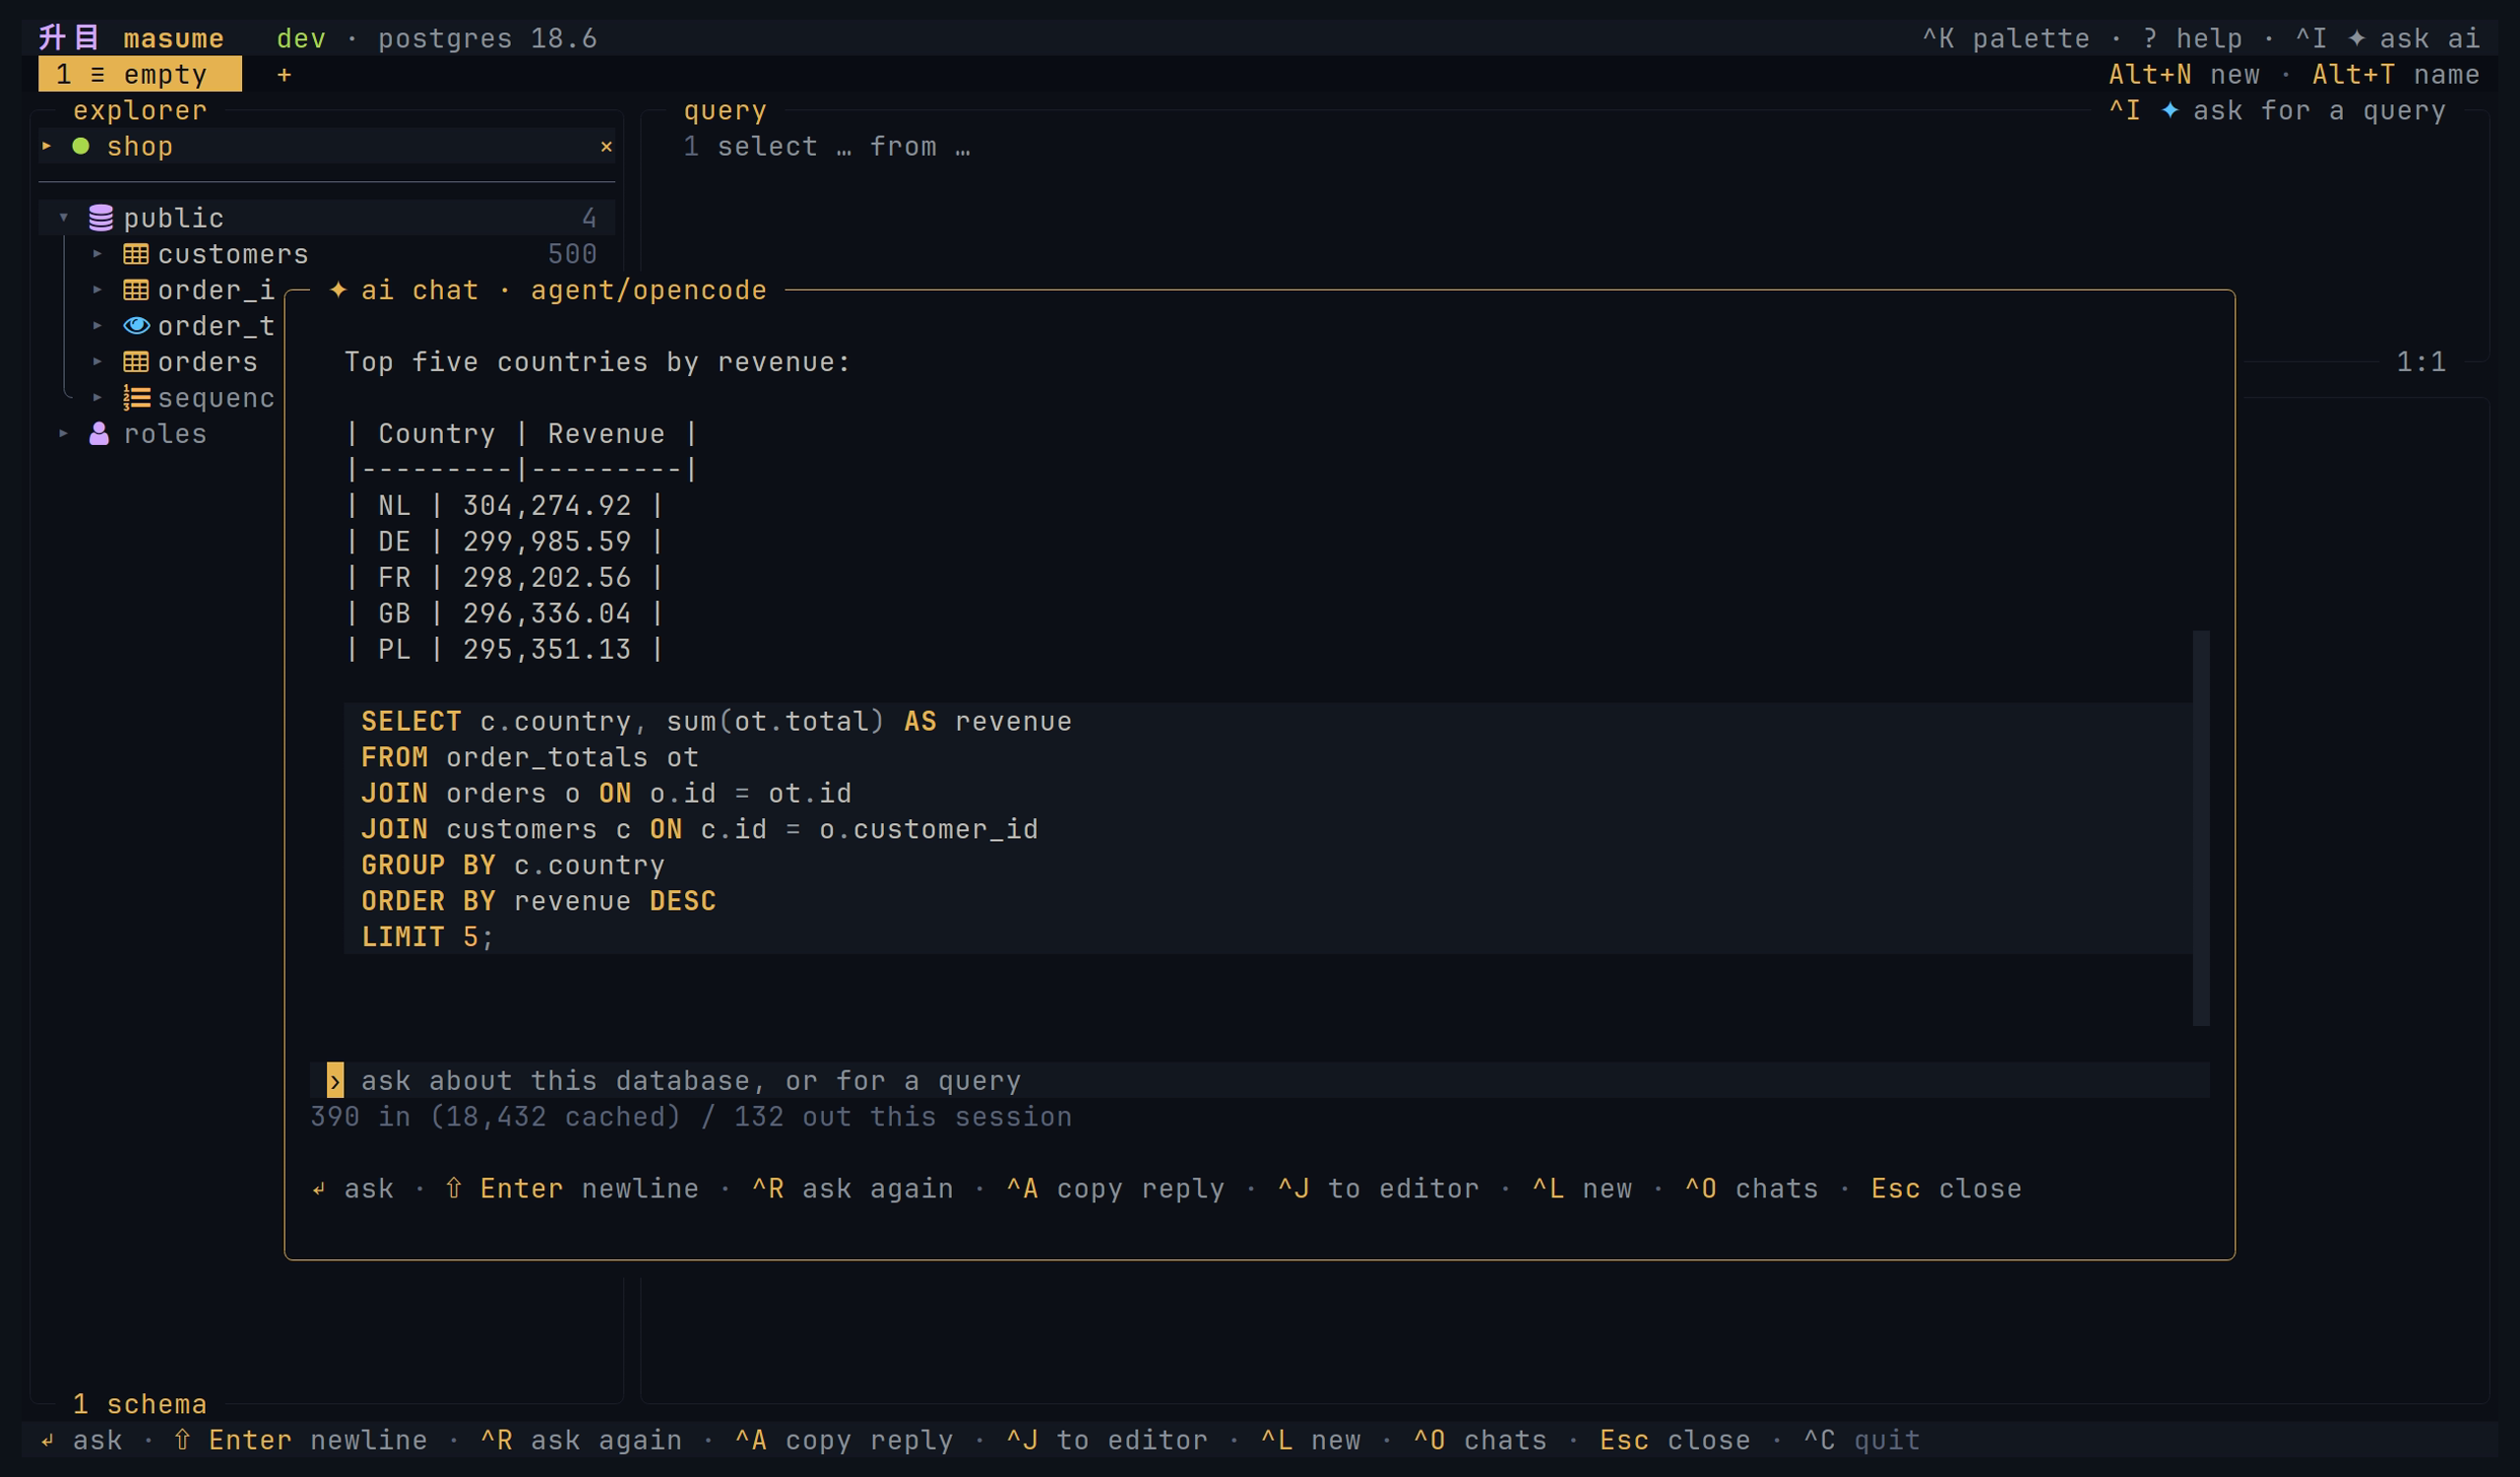This screenshot has width=2520, height=1477.
Task: Click the shift arrow before Enter newline in dialog
Action: tap(454, 1188)
